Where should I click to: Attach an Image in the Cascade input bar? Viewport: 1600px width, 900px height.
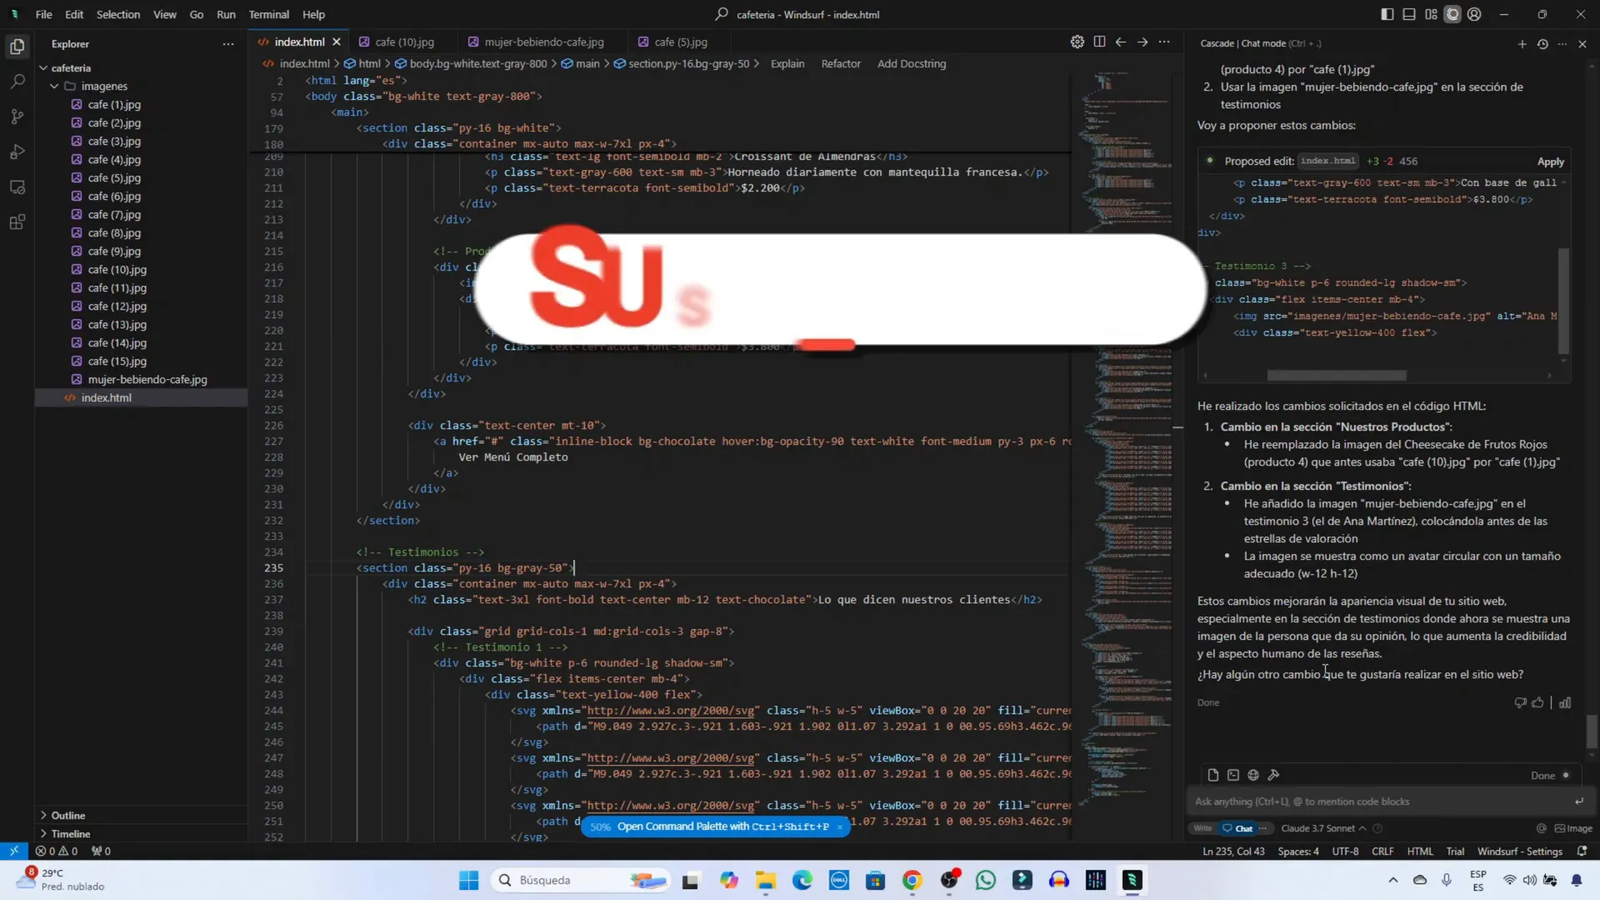[1570, 829]
